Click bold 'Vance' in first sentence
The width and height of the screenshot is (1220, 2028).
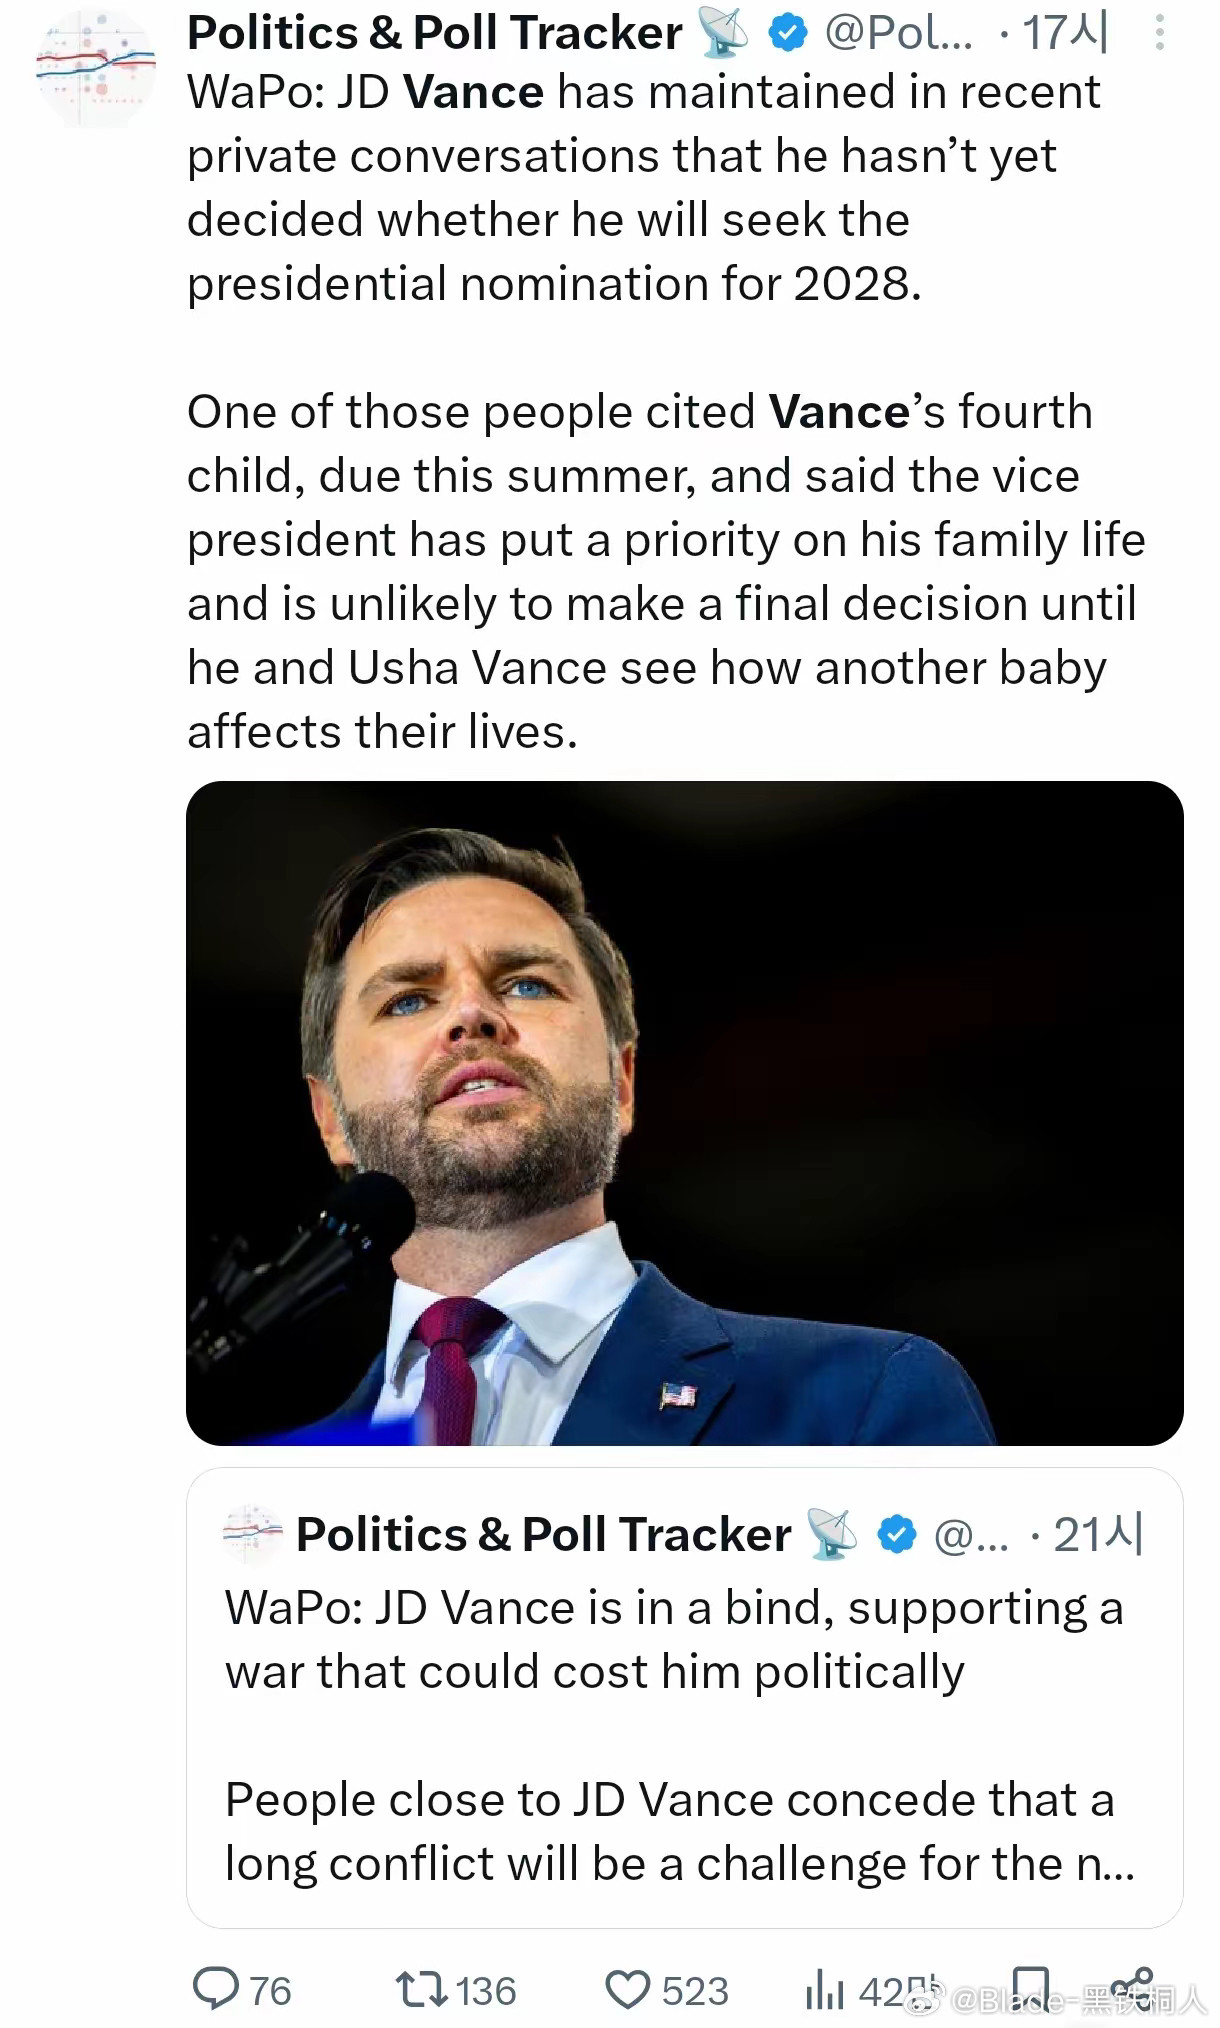click(x=474, y=93)
